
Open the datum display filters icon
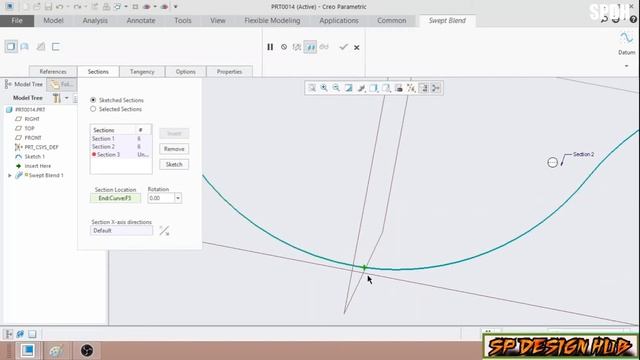coord(411,88)
